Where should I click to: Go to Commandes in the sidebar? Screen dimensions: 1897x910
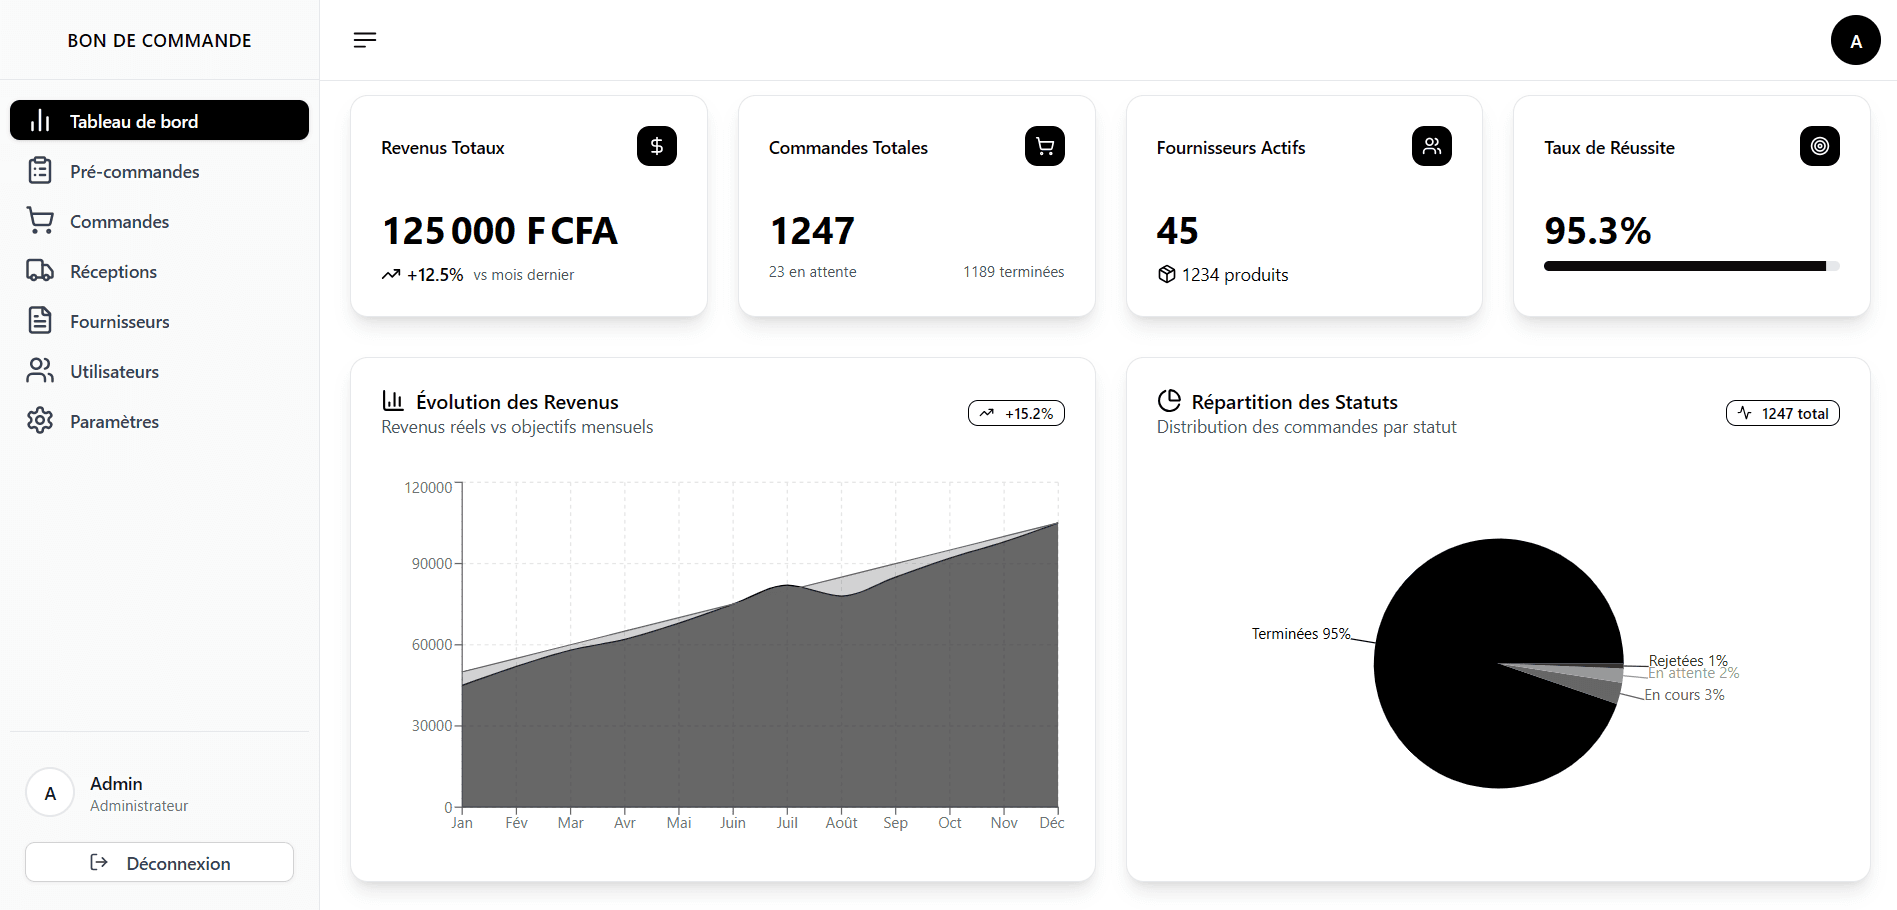click(119, 221)
